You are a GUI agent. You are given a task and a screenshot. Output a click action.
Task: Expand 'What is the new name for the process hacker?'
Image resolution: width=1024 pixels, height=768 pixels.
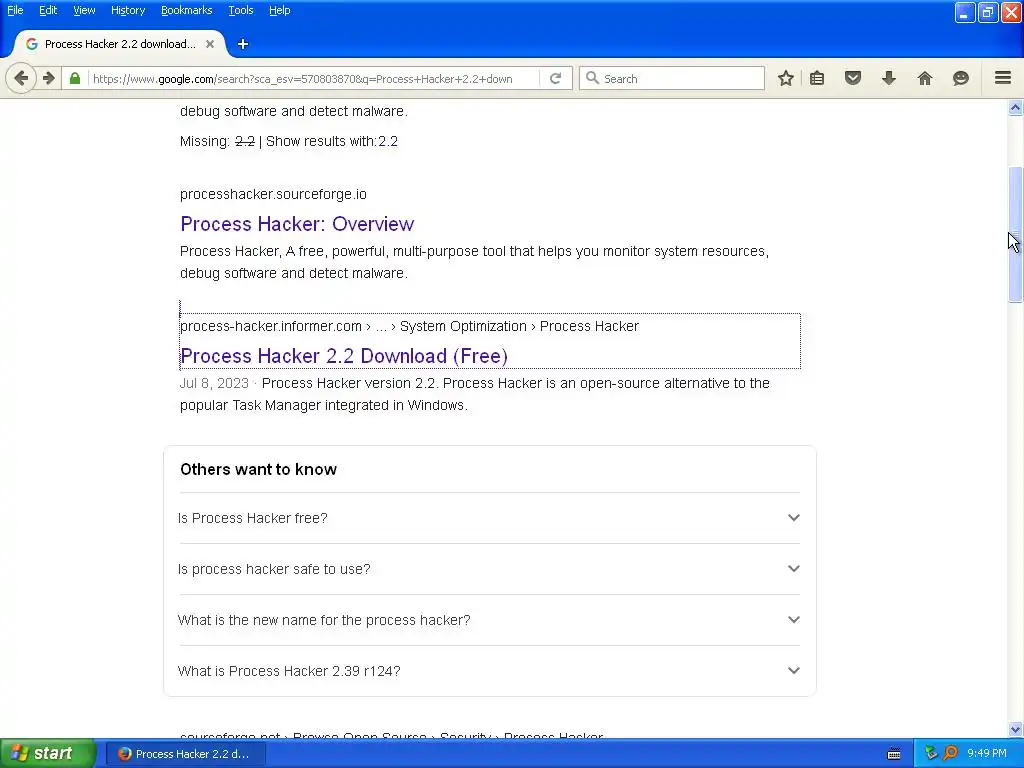[x=489, y=620]
